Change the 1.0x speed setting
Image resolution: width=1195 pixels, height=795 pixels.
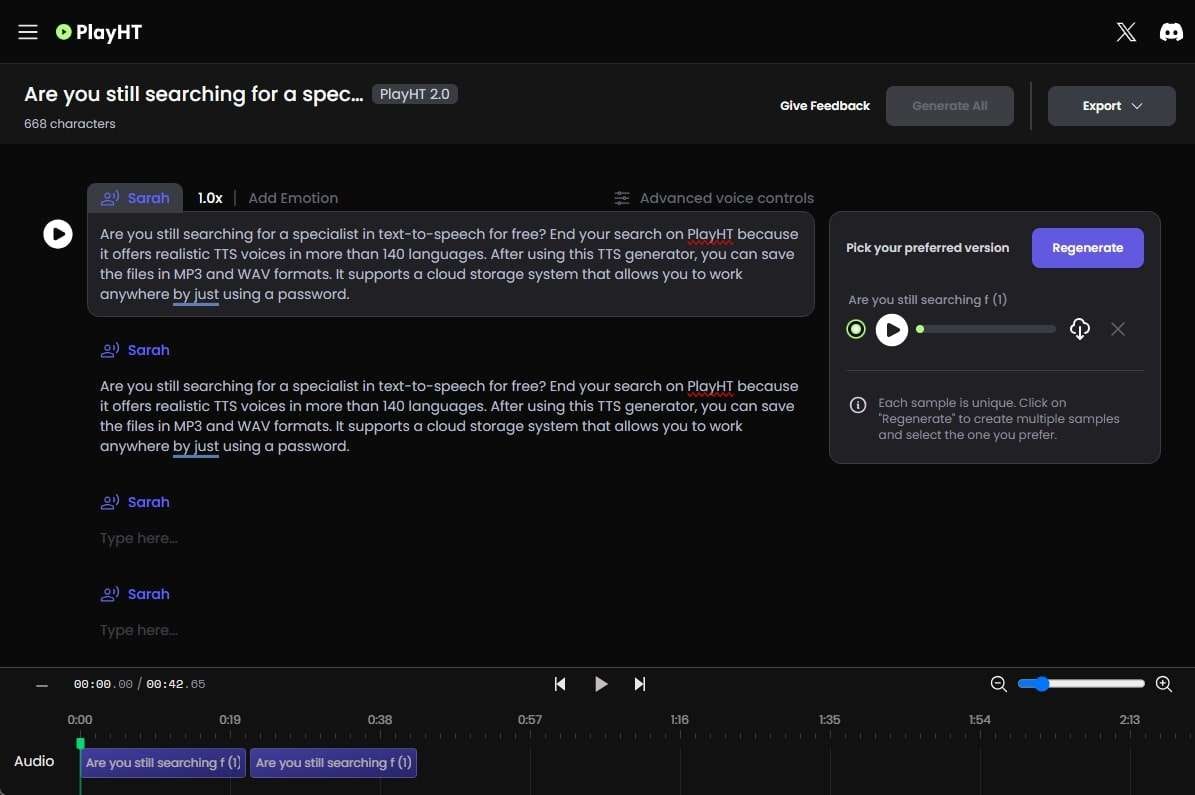pyautogui.click(x=210, y=198)
